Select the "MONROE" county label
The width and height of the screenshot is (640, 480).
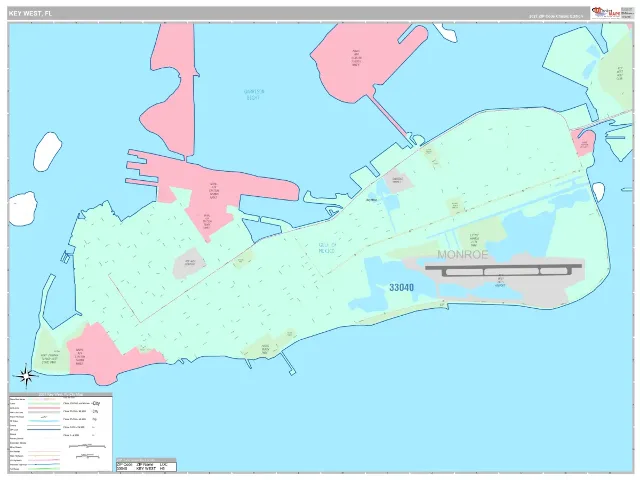pyautogui.click(x=462, y=255)
